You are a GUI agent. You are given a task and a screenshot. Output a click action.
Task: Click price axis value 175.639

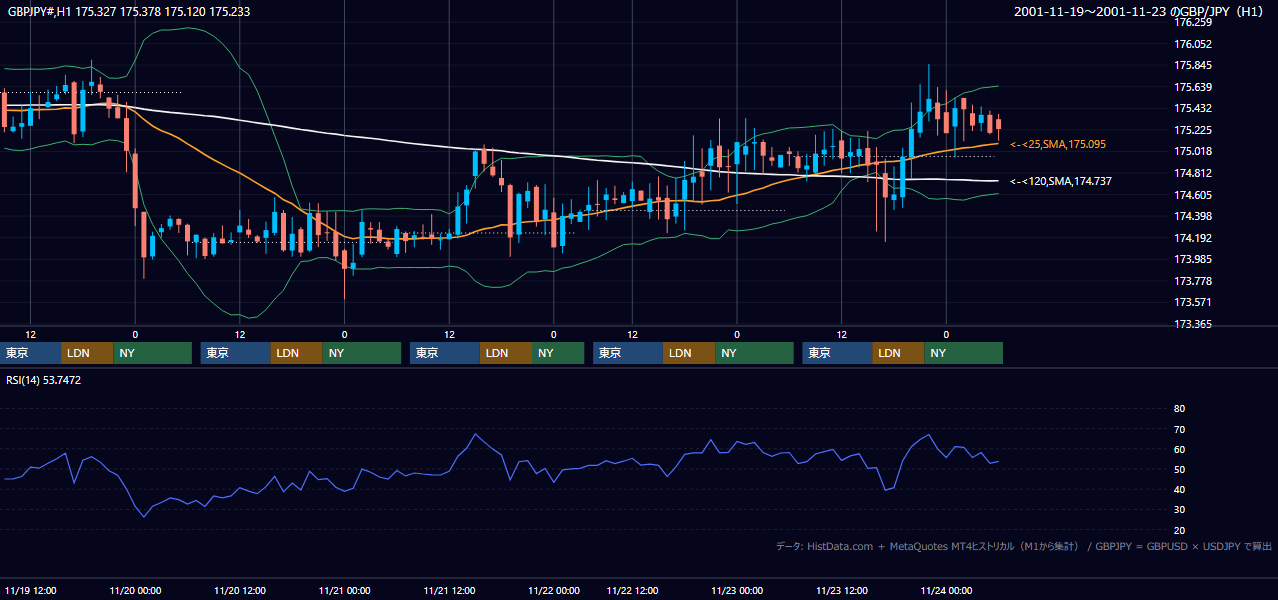click(x=1194, y=87)
